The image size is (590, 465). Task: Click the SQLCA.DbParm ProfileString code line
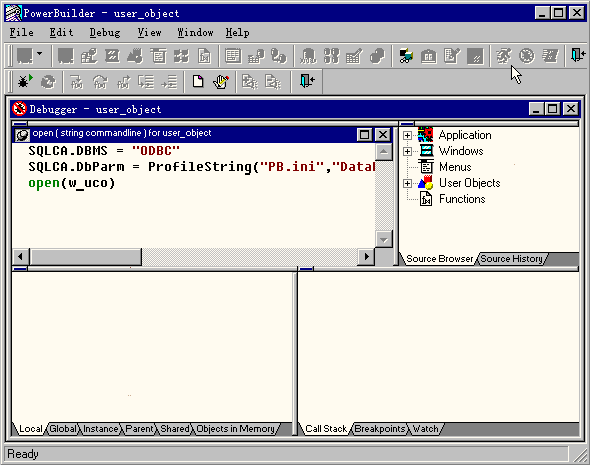tap(202, 167)
